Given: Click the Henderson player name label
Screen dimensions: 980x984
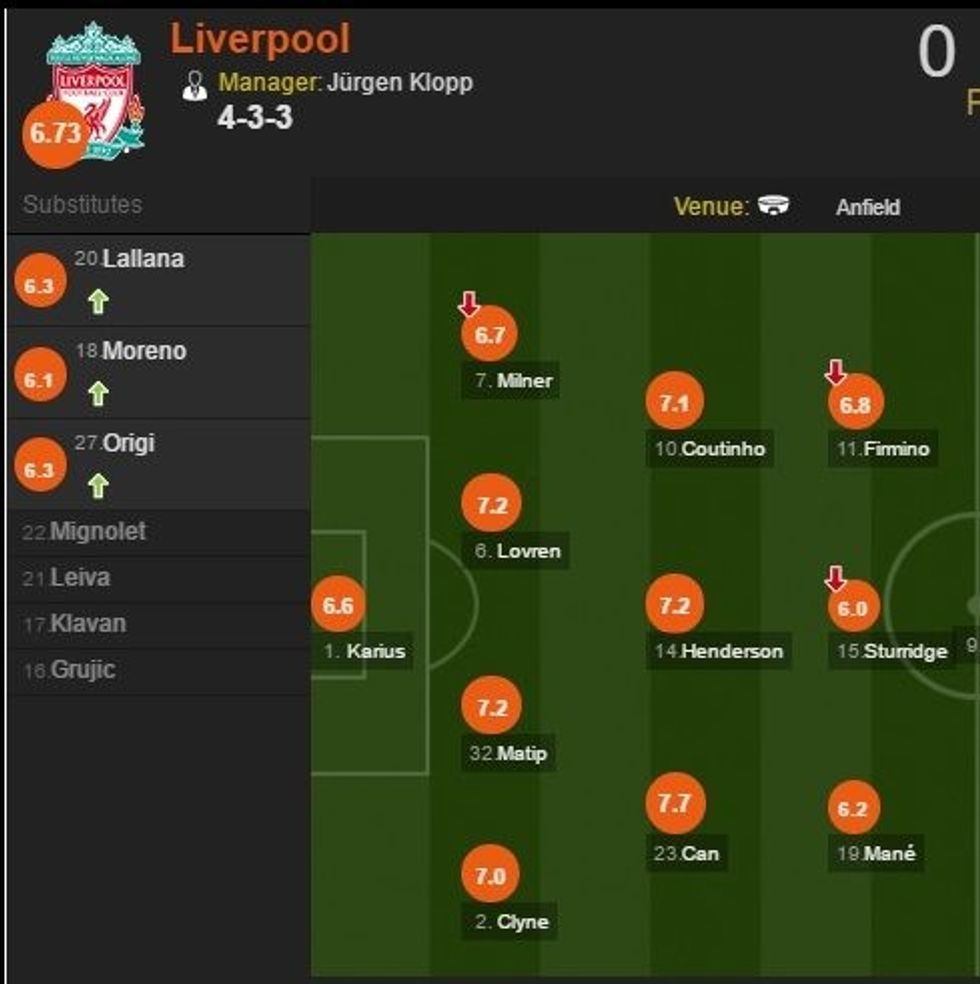Looking at the screenshot, I should pos(732,651).
